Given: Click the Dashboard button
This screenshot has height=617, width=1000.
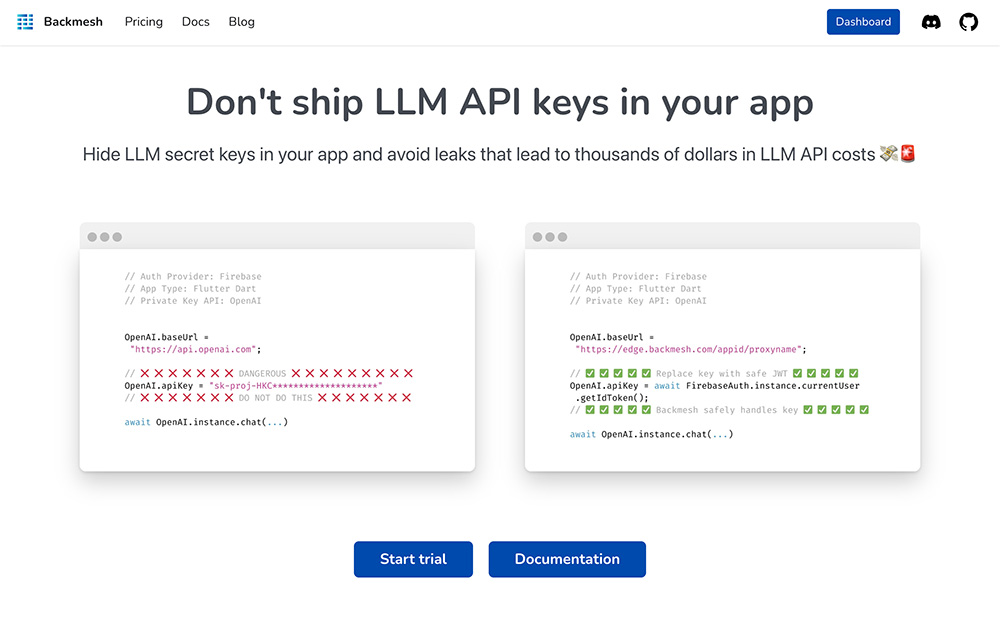Looking at the screenshot, I should (x=863, y=22).
